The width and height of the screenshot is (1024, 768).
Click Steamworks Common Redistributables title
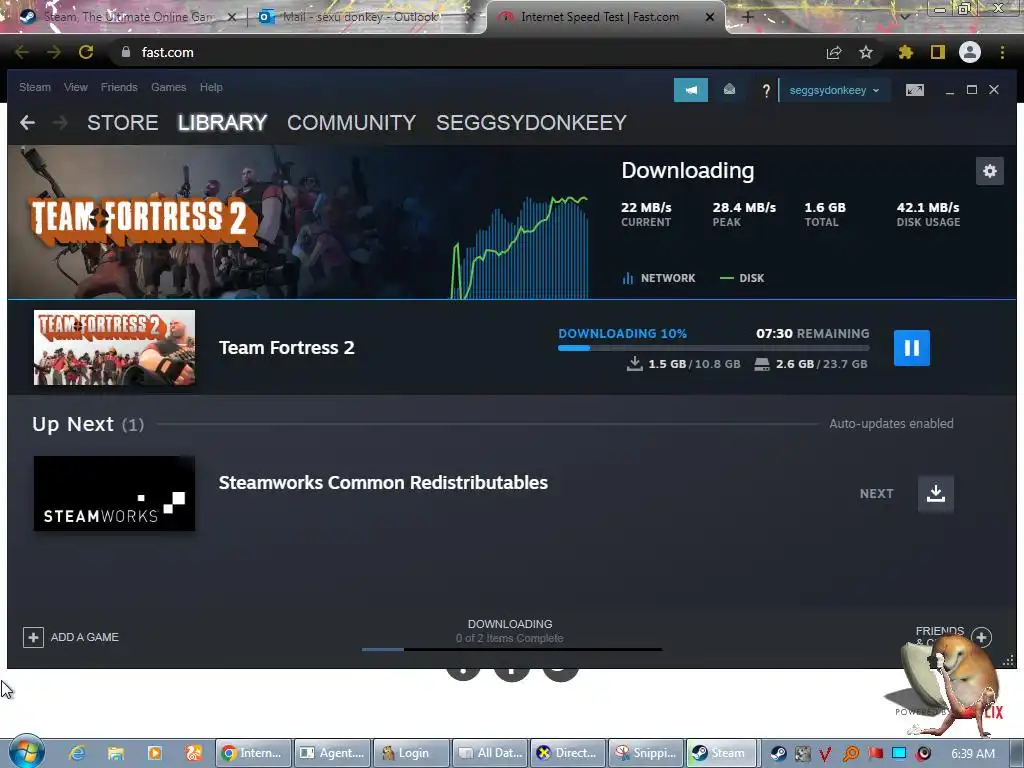tap(383, 483)
